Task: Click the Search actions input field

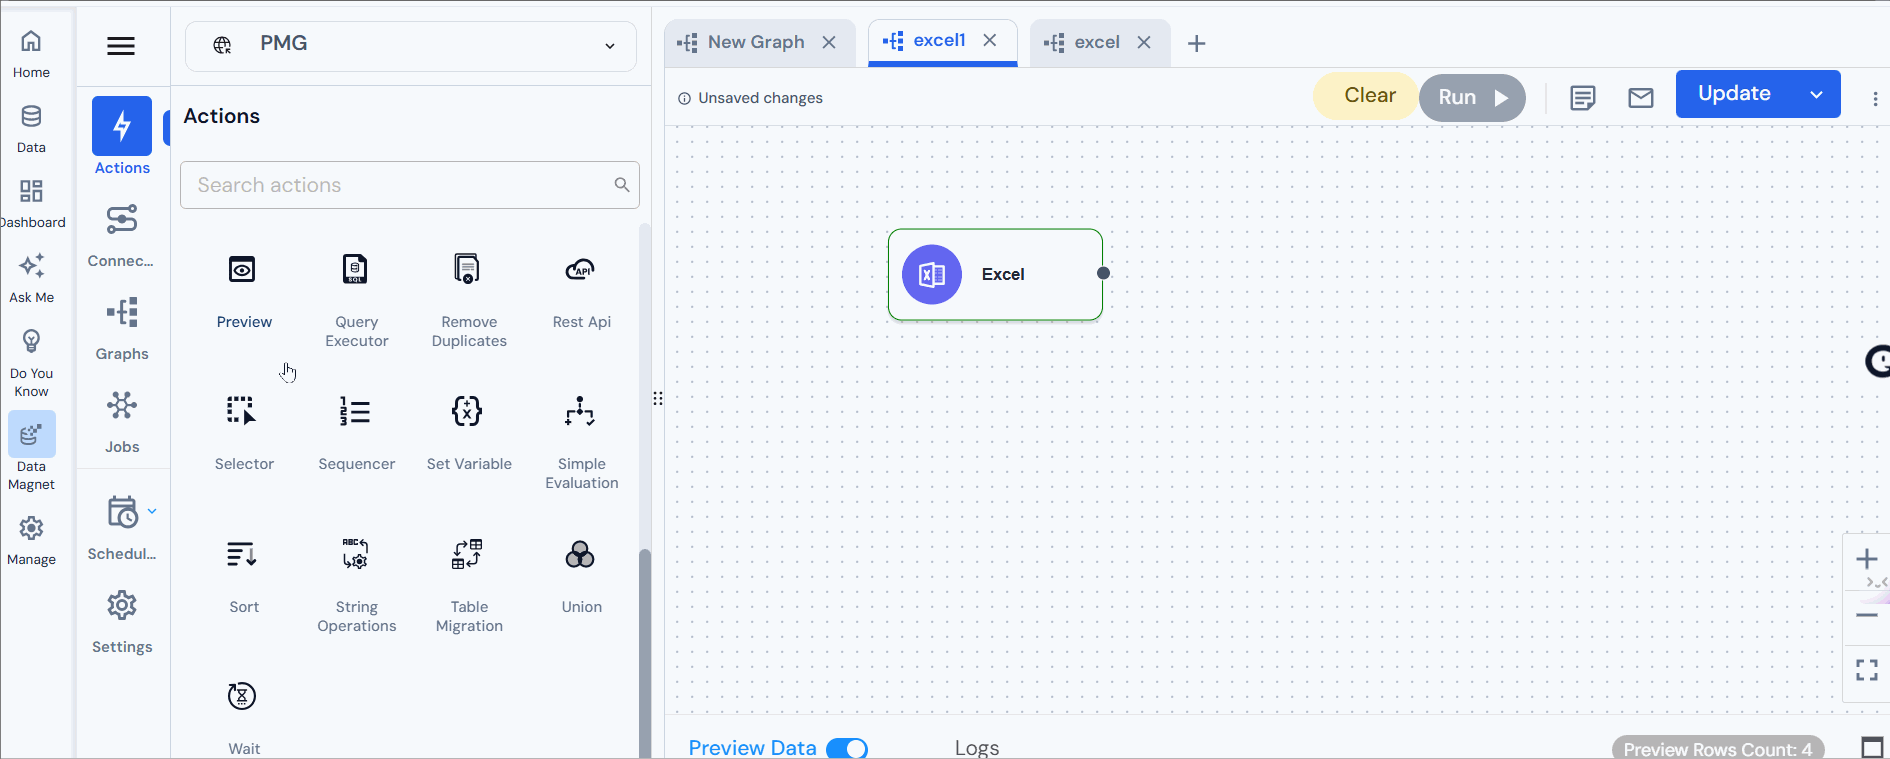Action: point(400,185)
